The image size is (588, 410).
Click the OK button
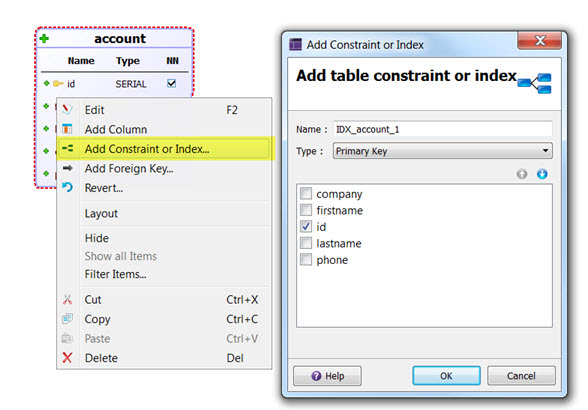pos(446,375)
